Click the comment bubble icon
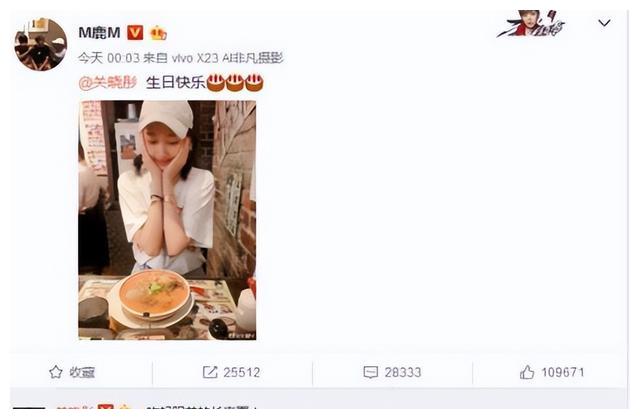The height and width of the screenshot is (419, 640). tap(371, 372)
